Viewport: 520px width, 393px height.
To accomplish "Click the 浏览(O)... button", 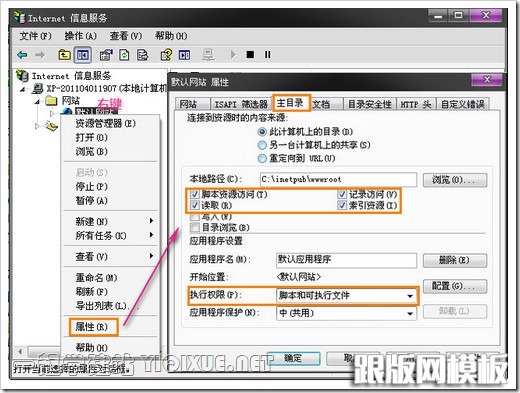I will (x=455, y=180).
